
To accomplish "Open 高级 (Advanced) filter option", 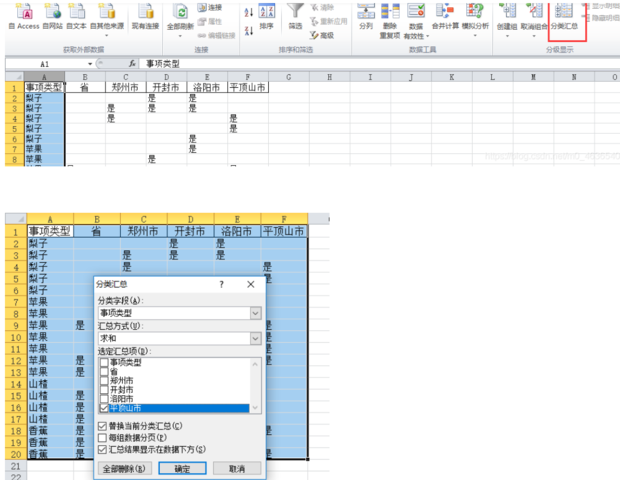I will point(322,36).
